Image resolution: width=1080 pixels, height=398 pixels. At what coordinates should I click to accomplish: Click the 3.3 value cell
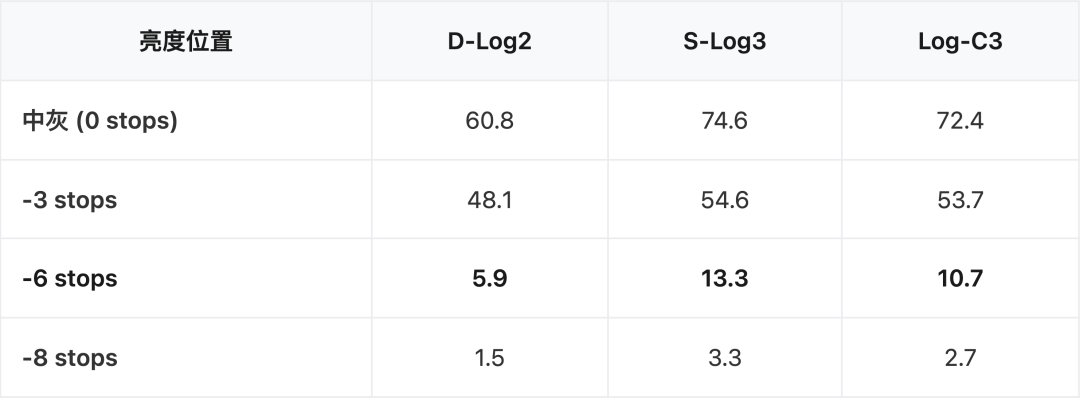pos(725,358)
